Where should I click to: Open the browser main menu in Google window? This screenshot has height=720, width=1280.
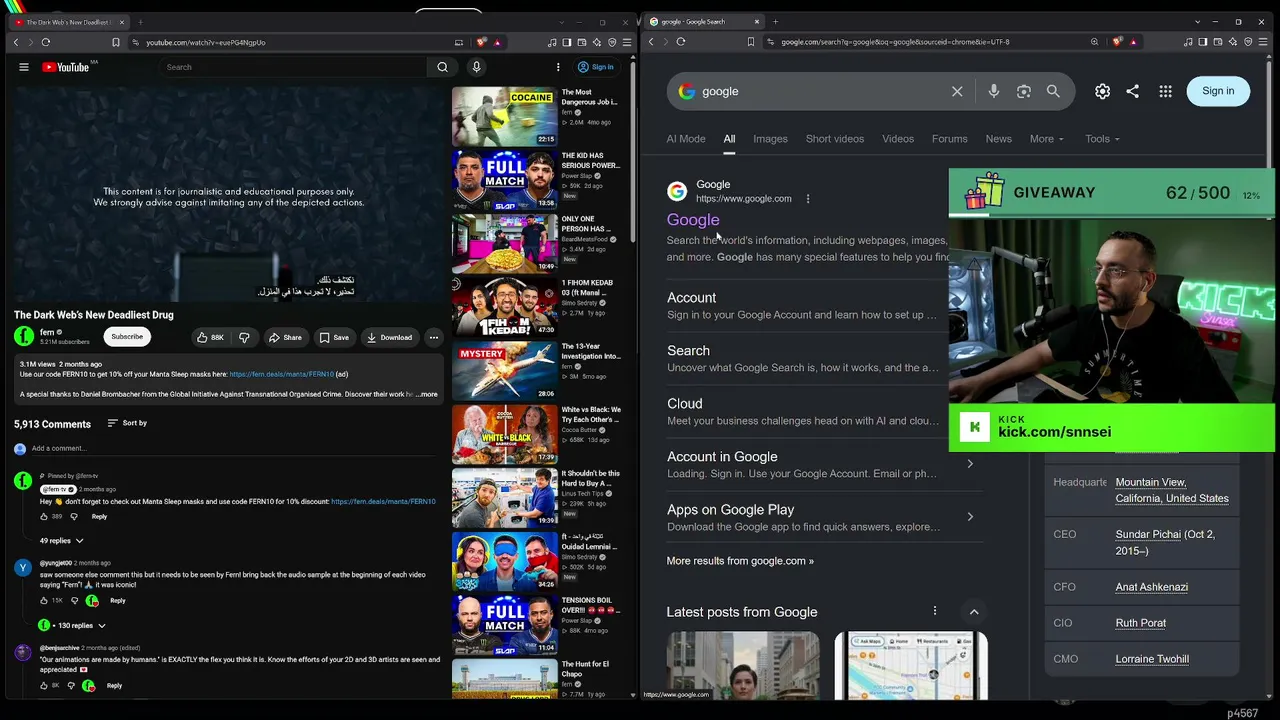tap(1263, 42)
